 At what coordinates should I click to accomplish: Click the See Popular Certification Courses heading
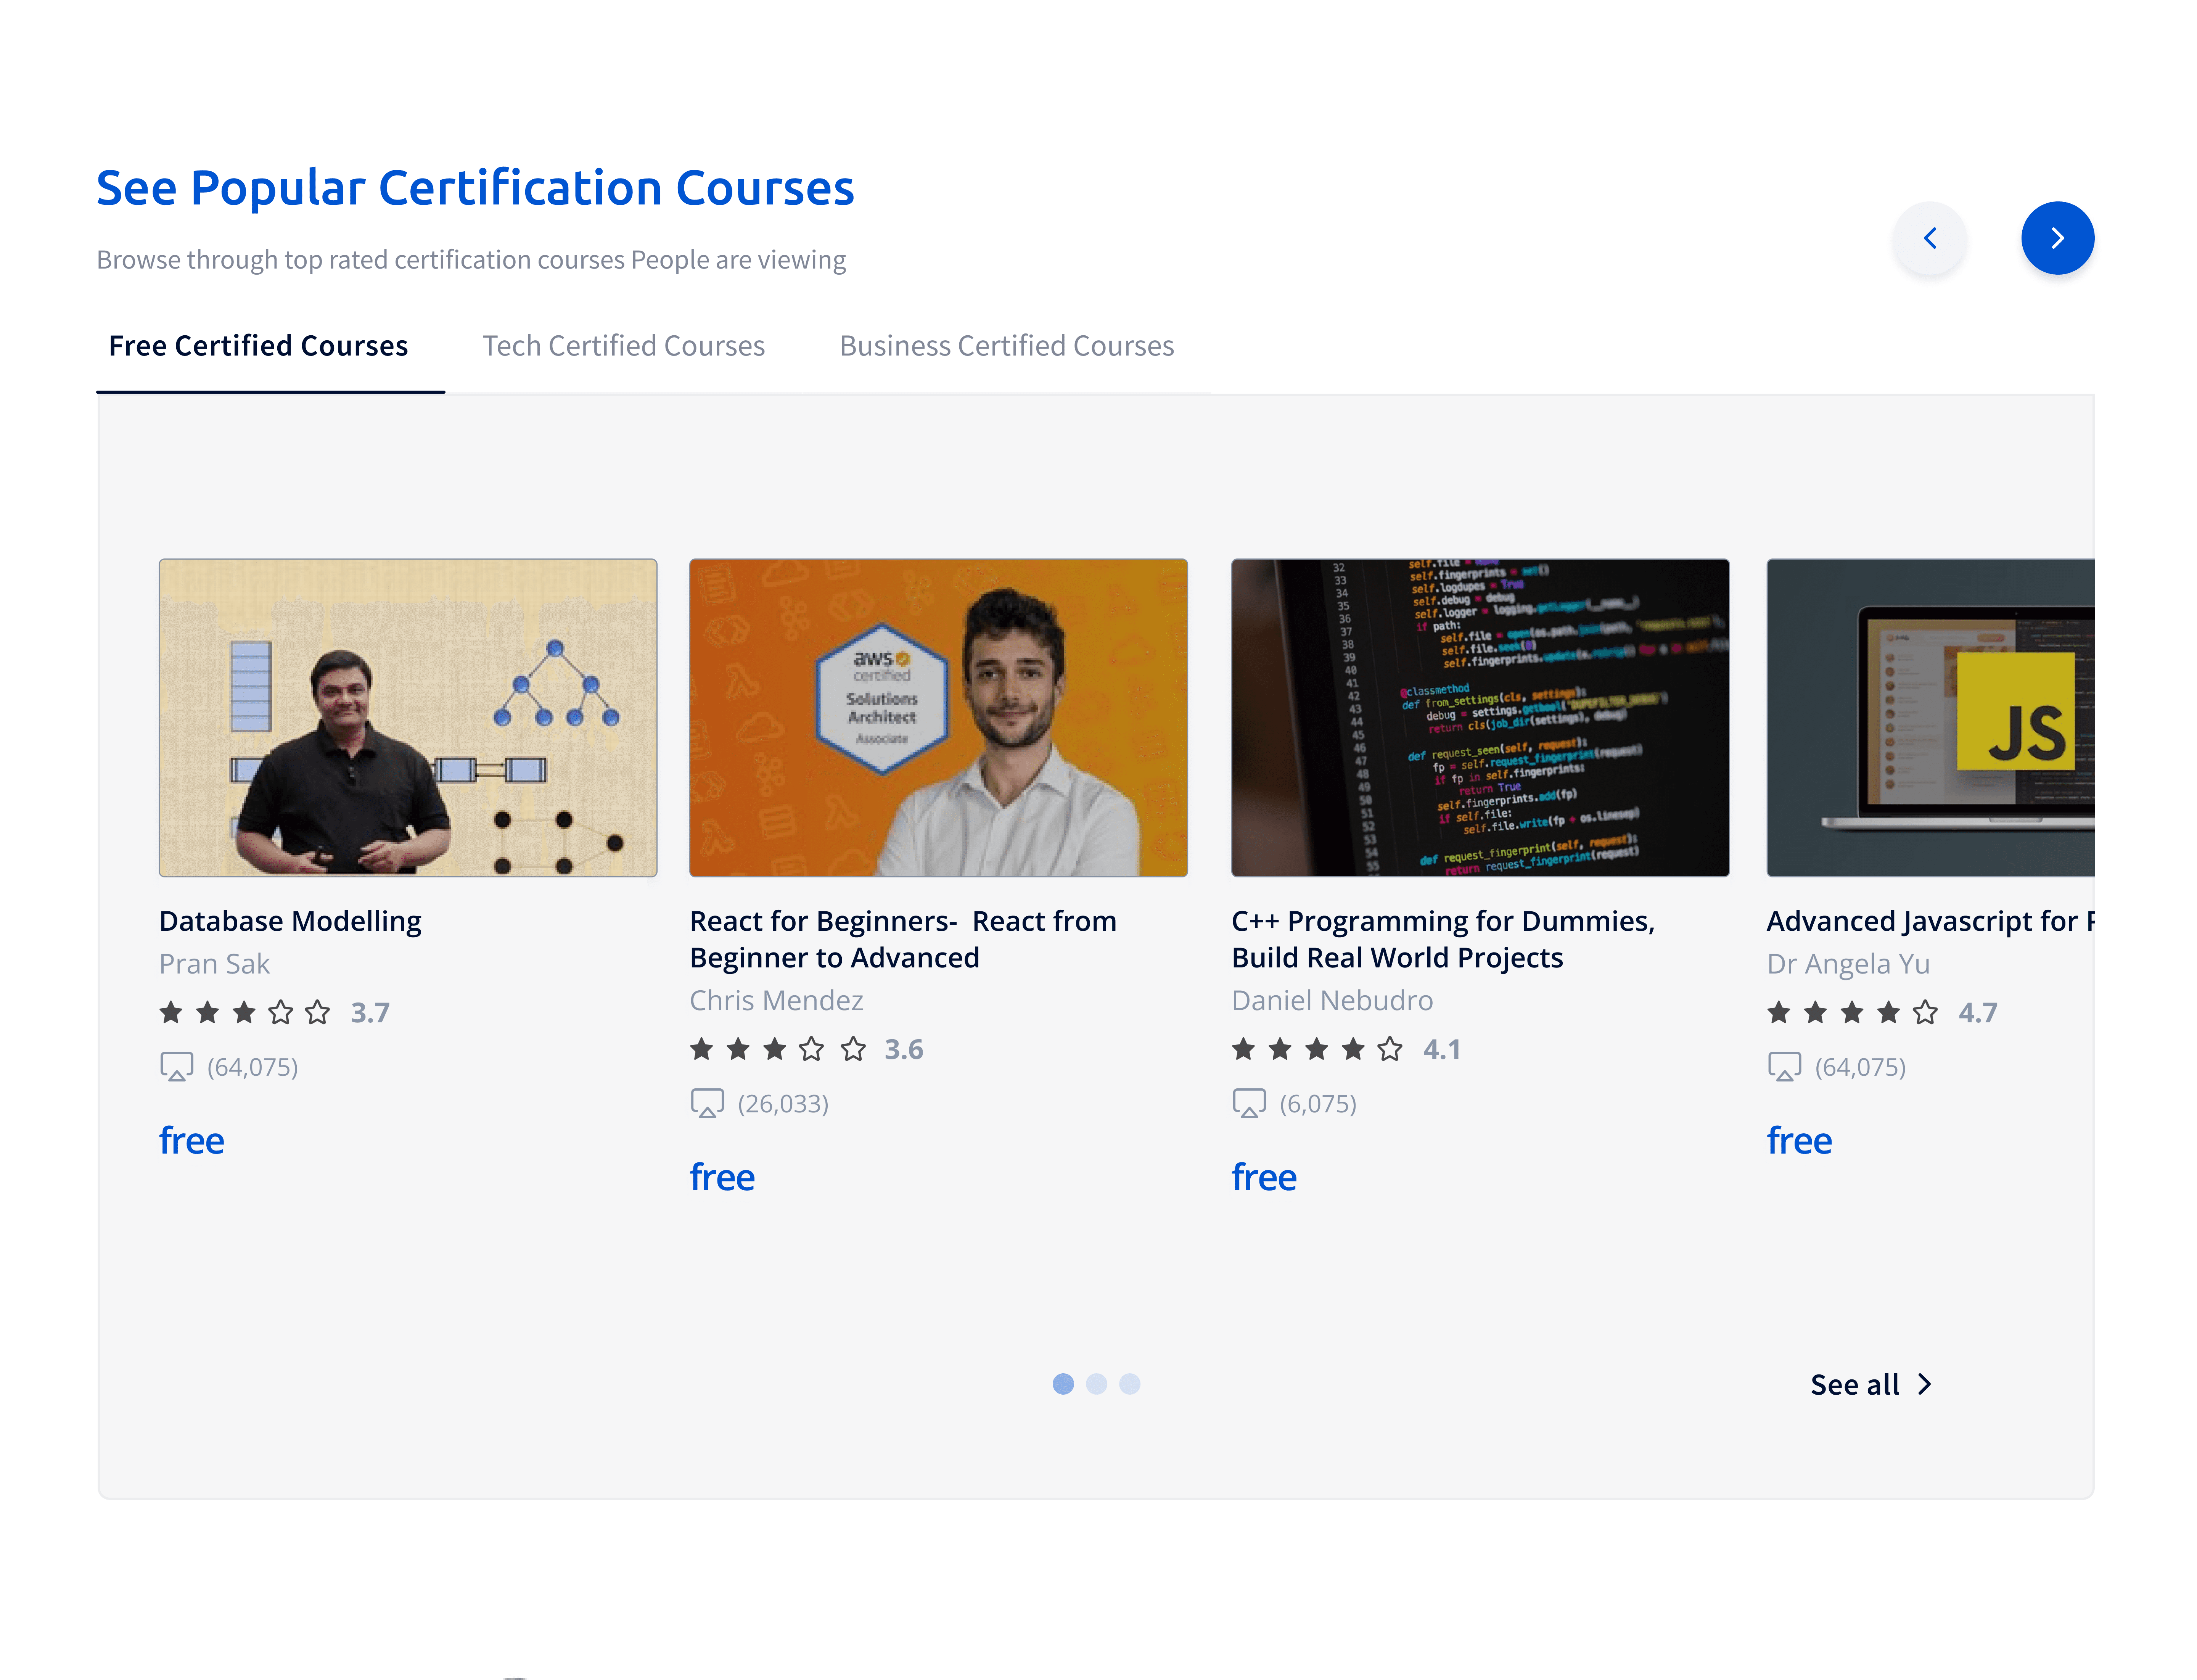pyautogui.click(x=475, y=188)
